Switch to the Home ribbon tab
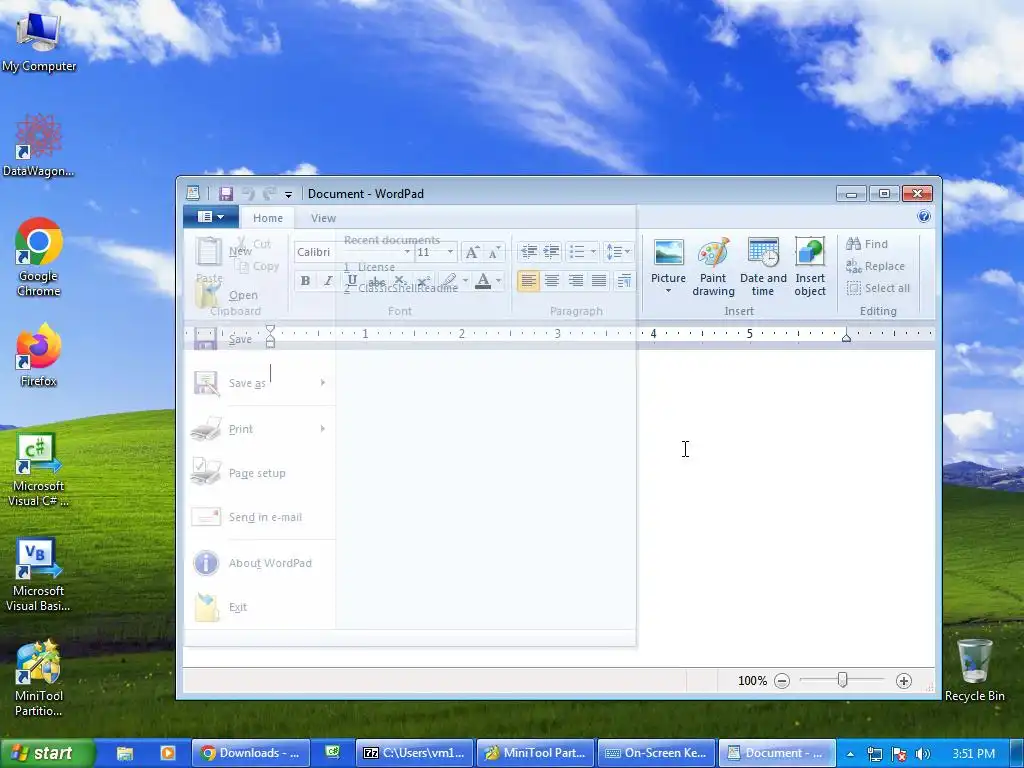Screen dimensions: 1024x768 268,218
